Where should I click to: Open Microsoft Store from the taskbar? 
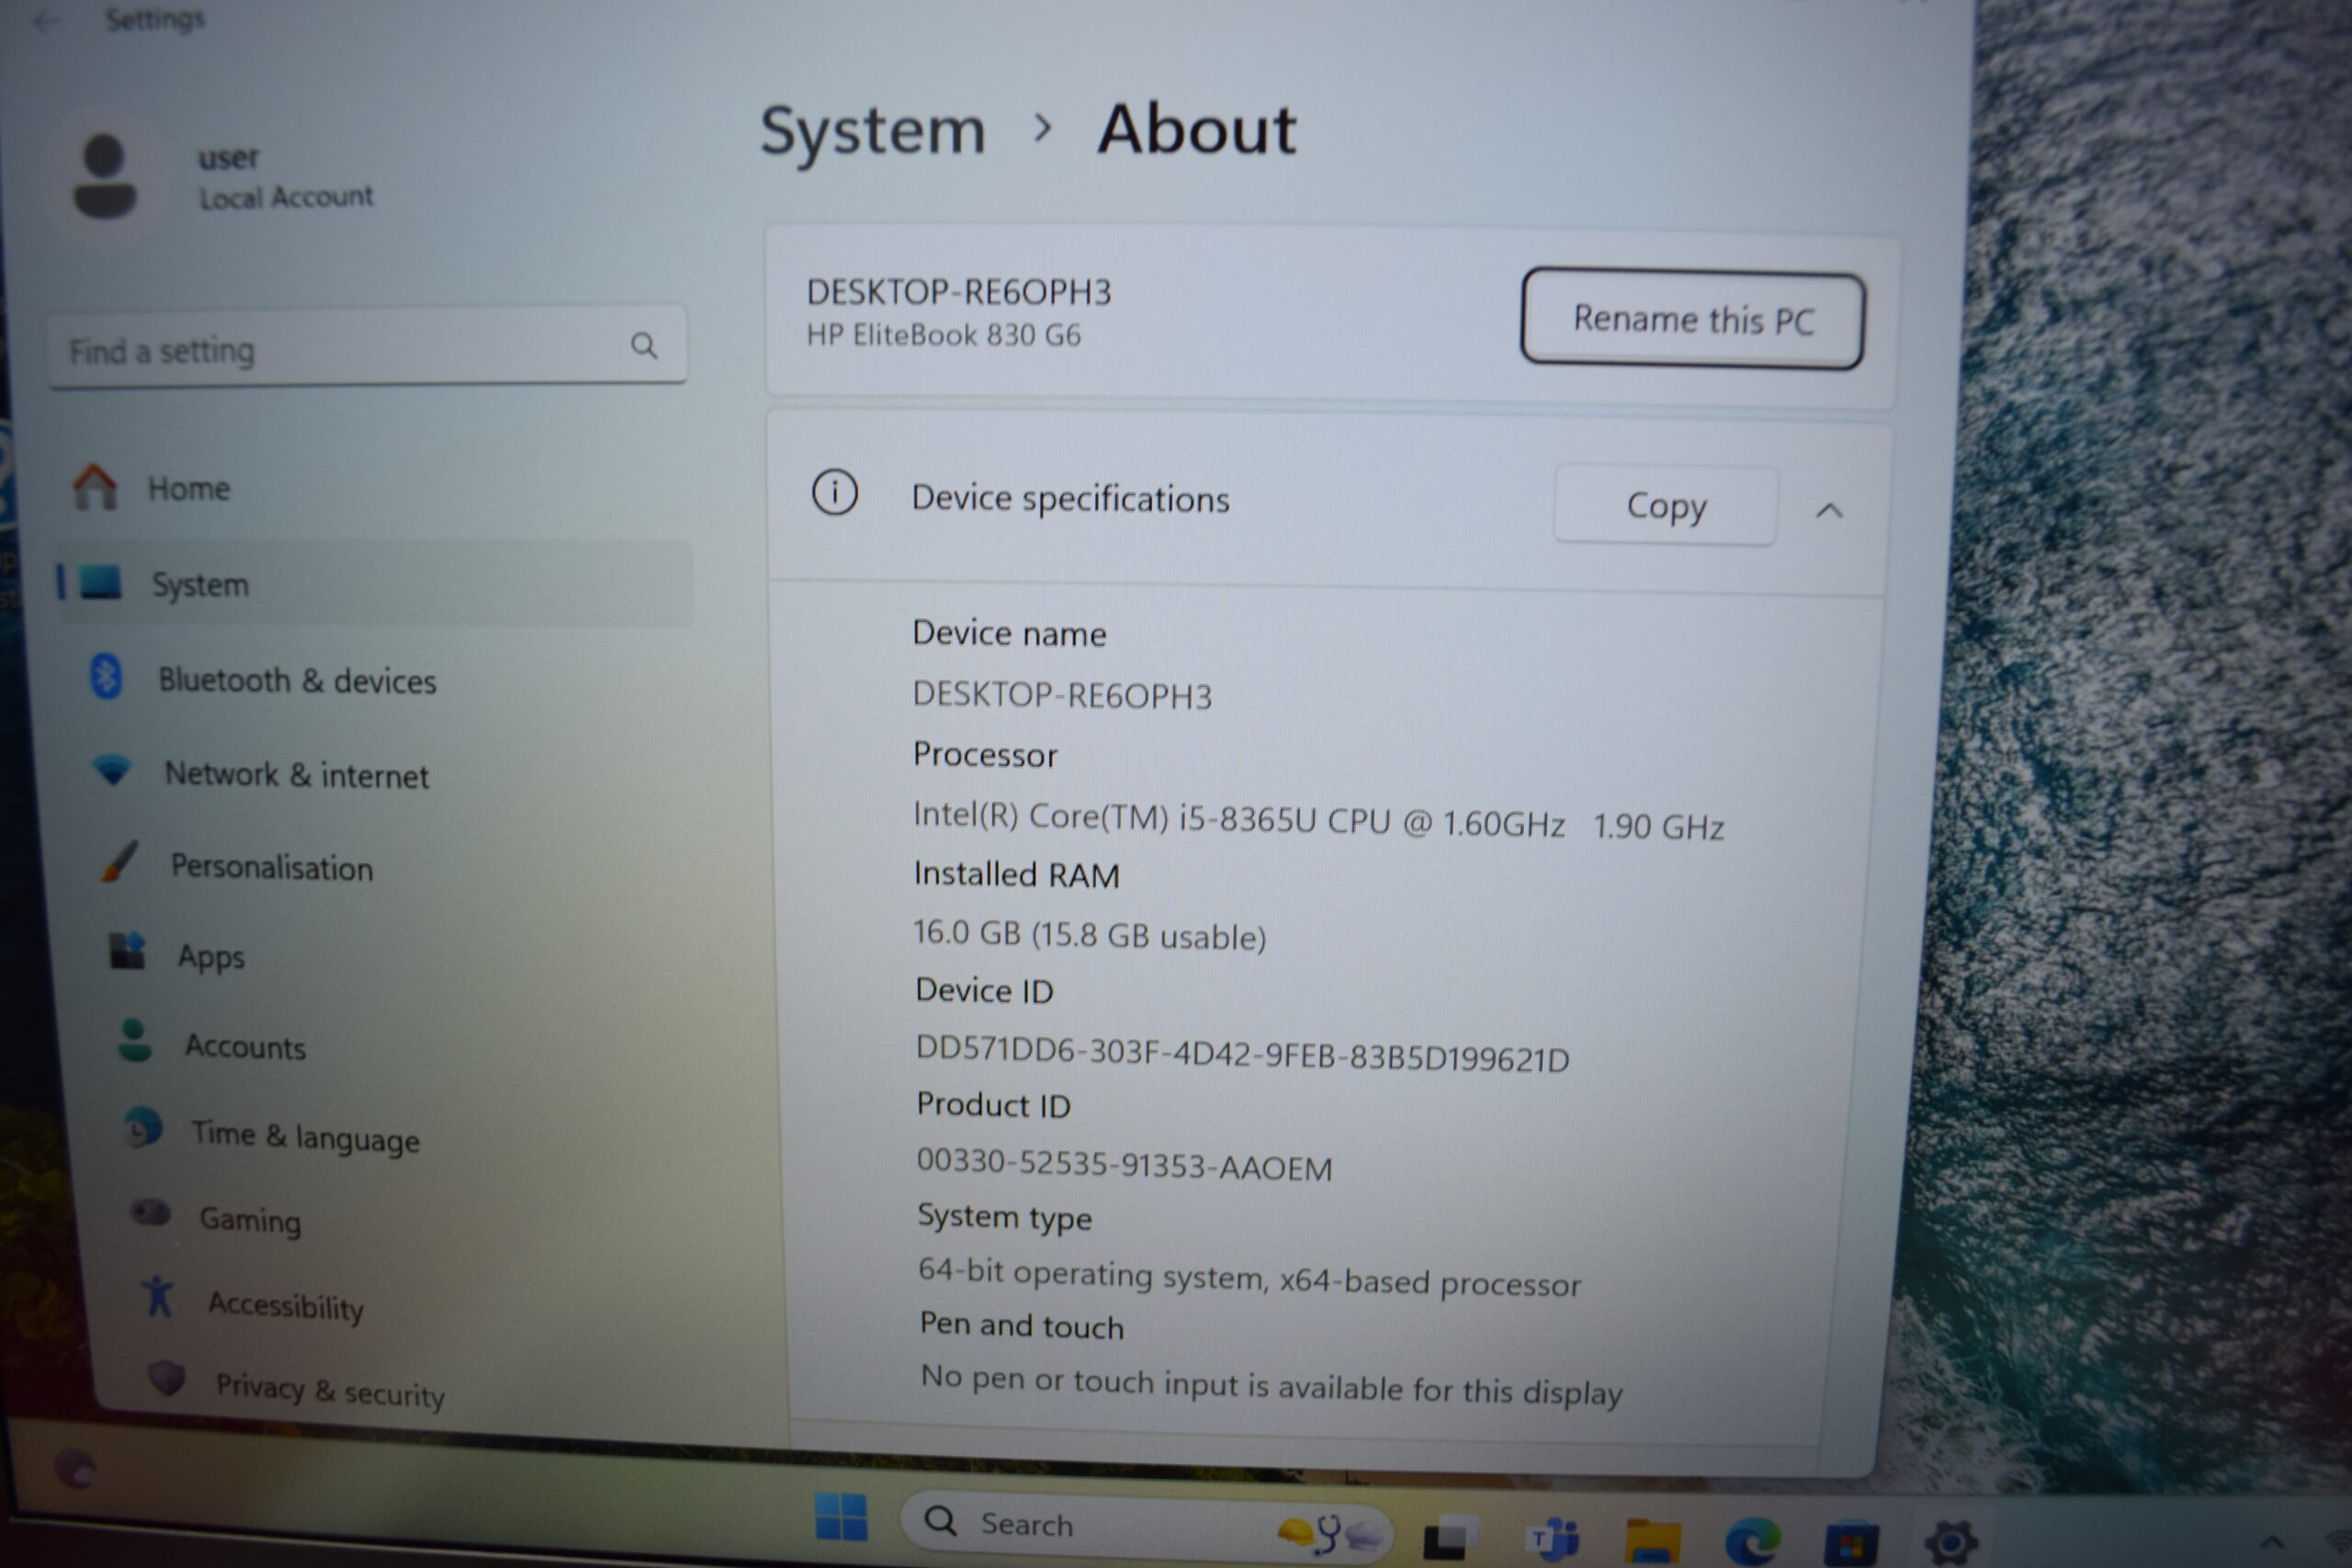pos(1851,1544)
